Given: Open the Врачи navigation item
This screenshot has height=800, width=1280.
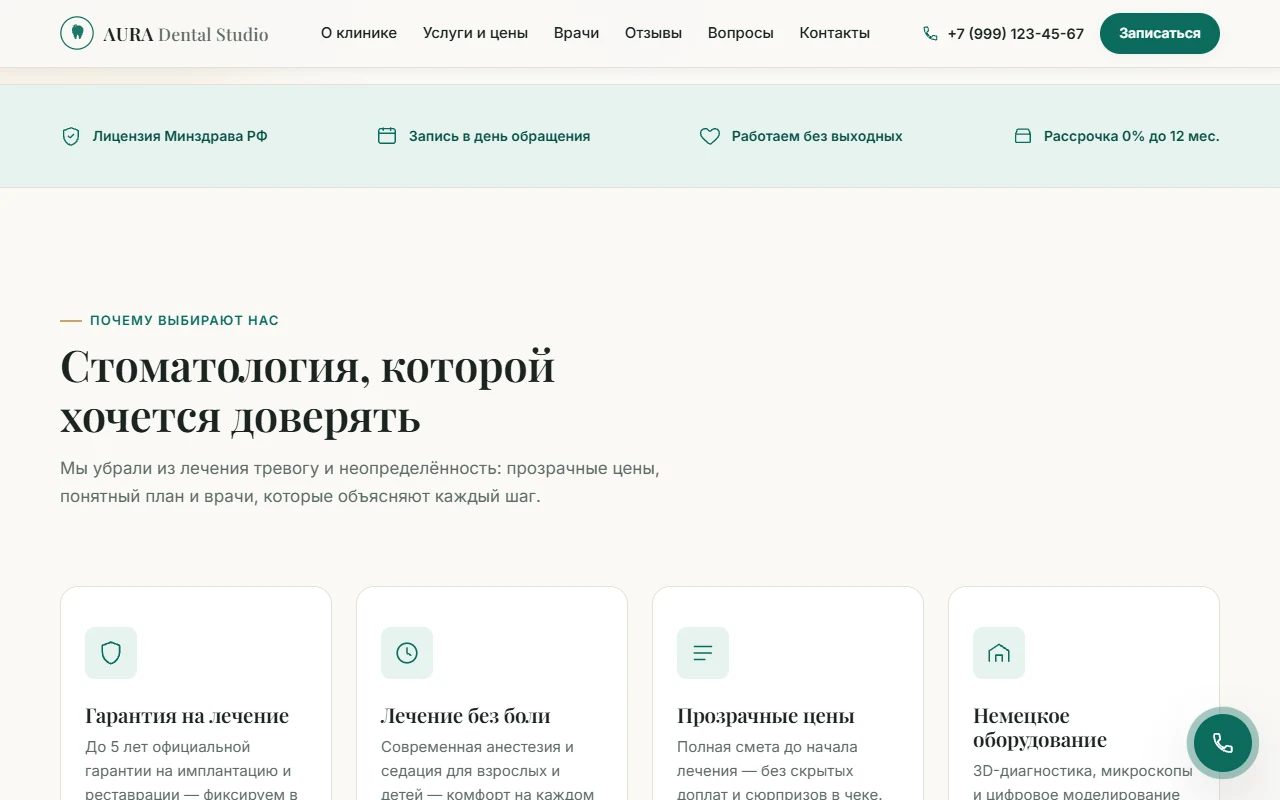Looking at the screenshot, I should tap(577, 33).
